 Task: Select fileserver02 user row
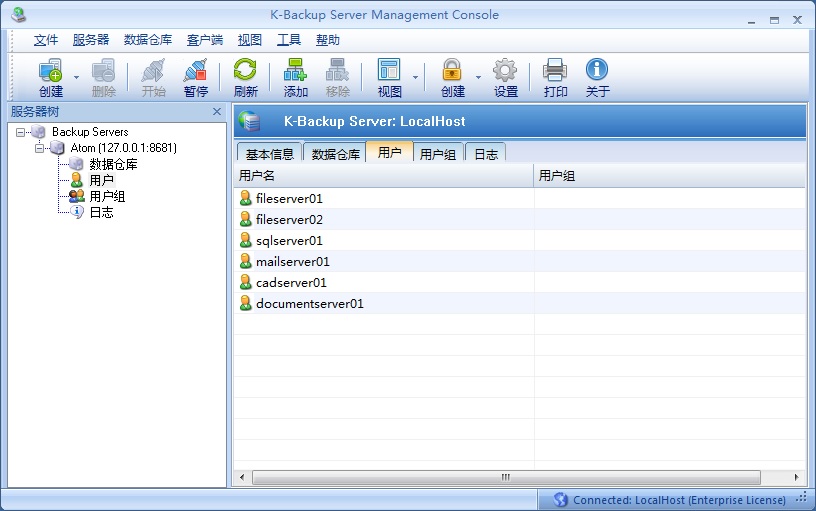point(520,220)
